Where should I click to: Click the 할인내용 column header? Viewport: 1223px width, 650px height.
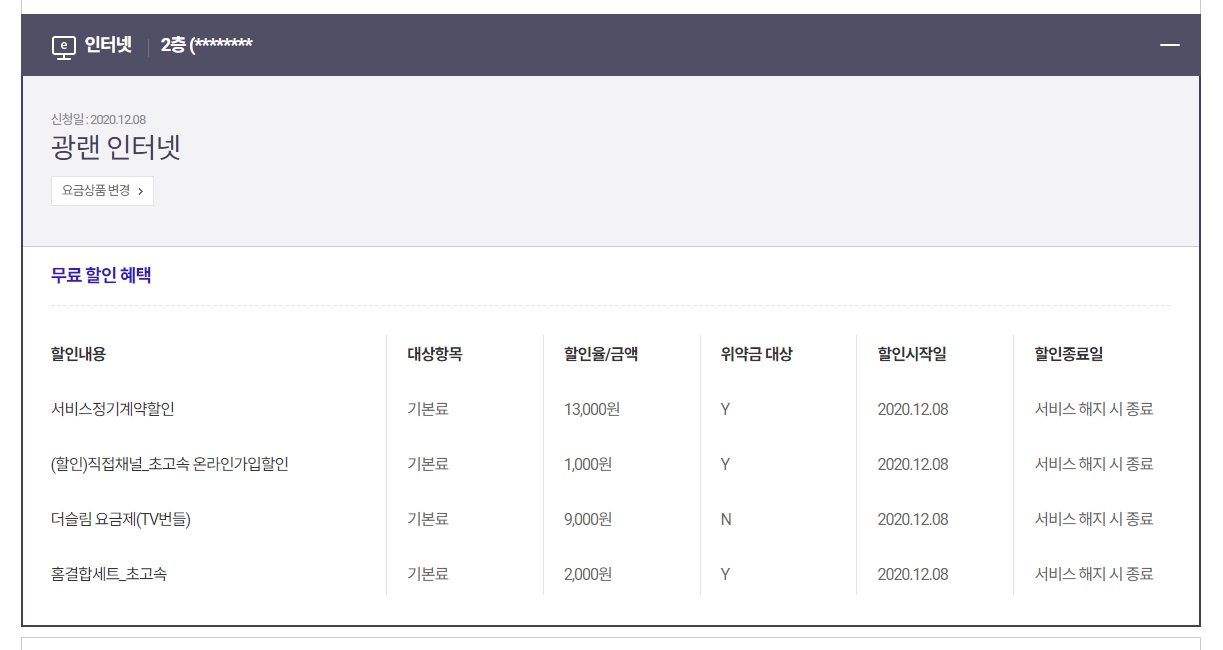[x=78, y=354]
